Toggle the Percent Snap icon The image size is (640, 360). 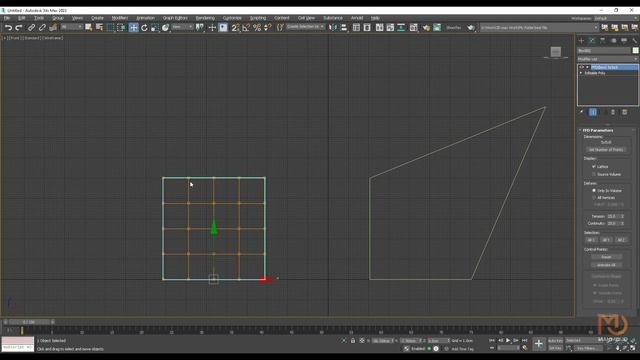click(x=257, y=28)
